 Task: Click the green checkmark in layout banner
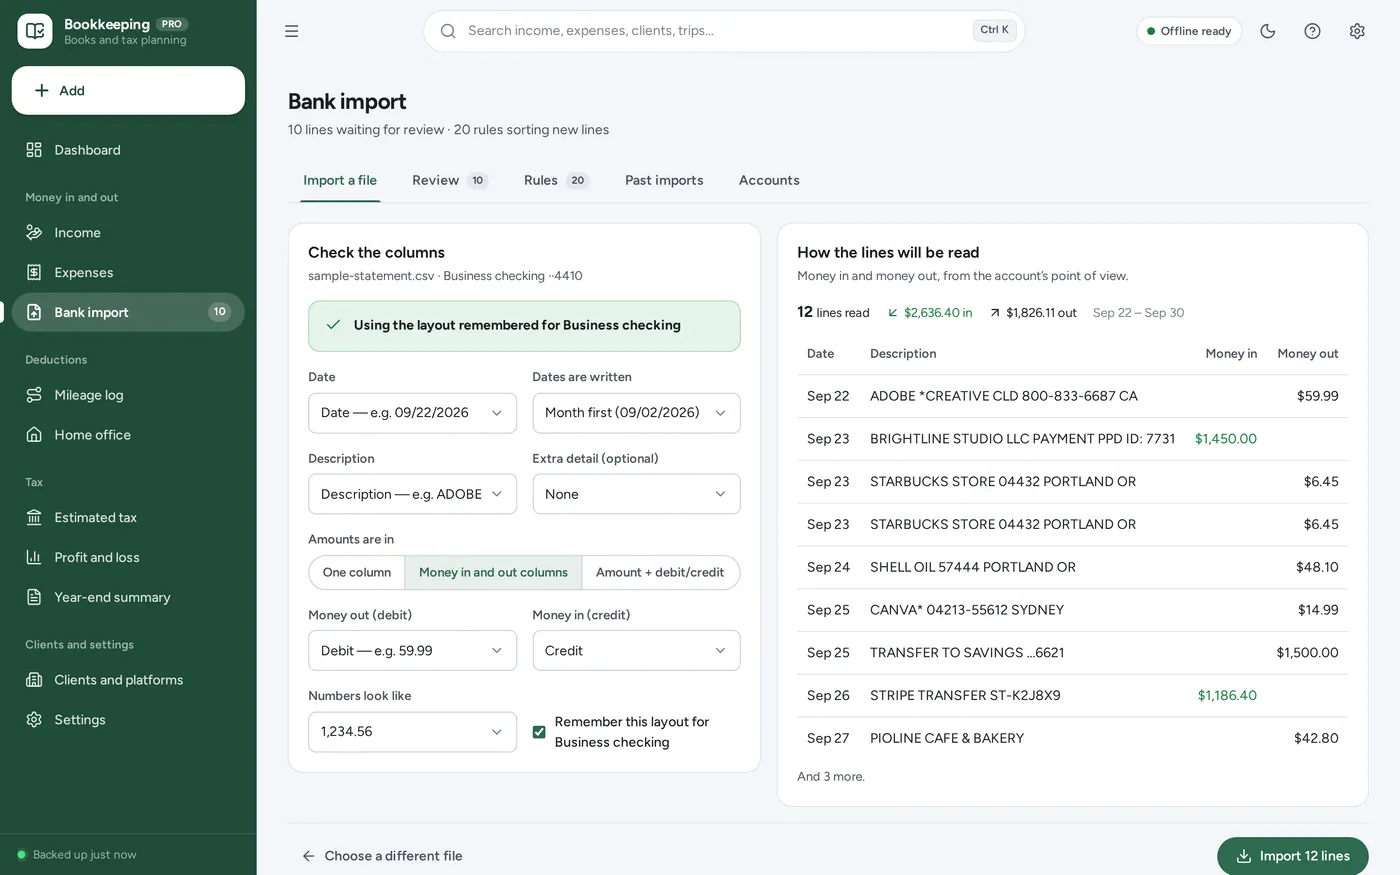tap(334, 325)
